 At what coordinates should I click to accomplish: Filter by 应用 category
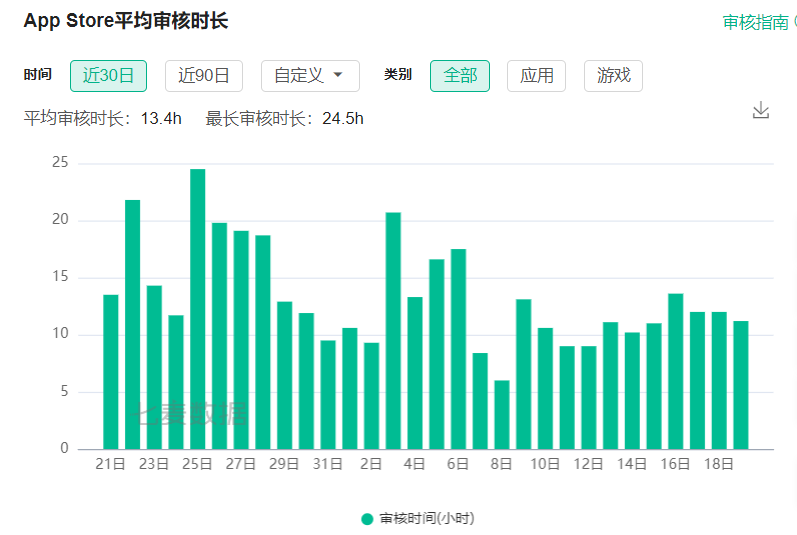point(537,76)
